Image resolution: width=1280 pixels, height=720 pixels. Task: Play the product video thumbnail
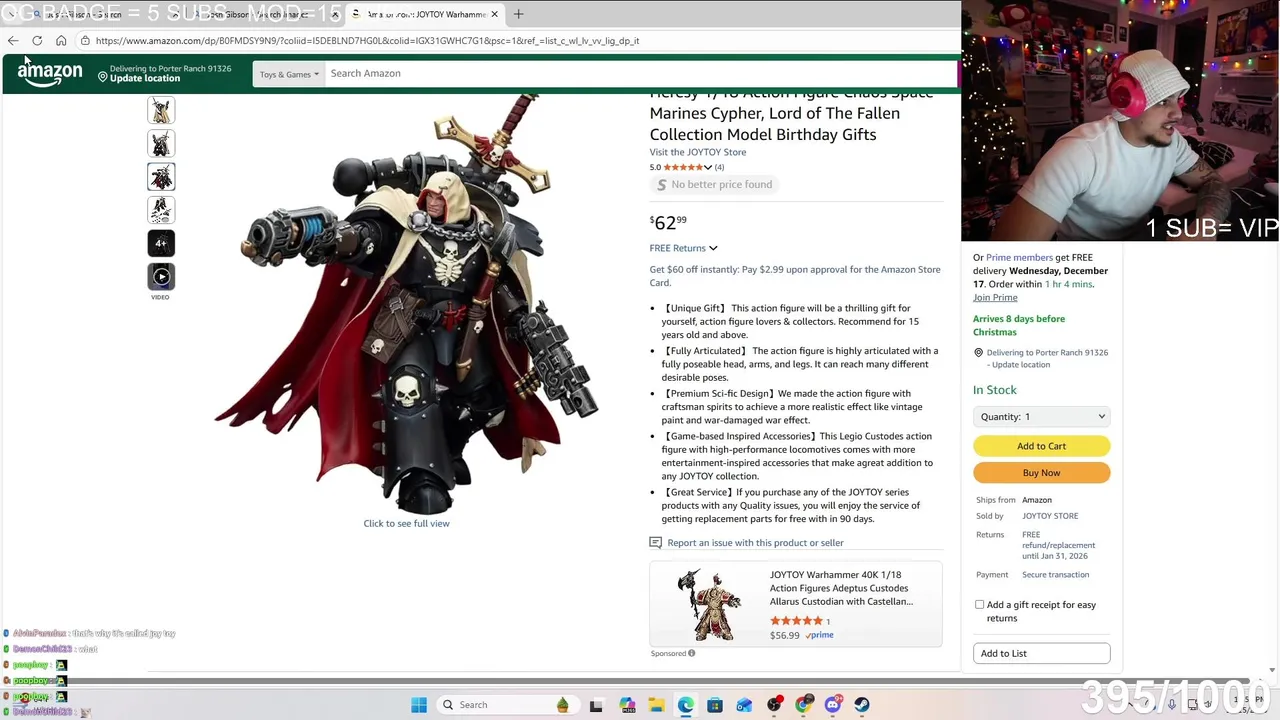click(161, 277)
